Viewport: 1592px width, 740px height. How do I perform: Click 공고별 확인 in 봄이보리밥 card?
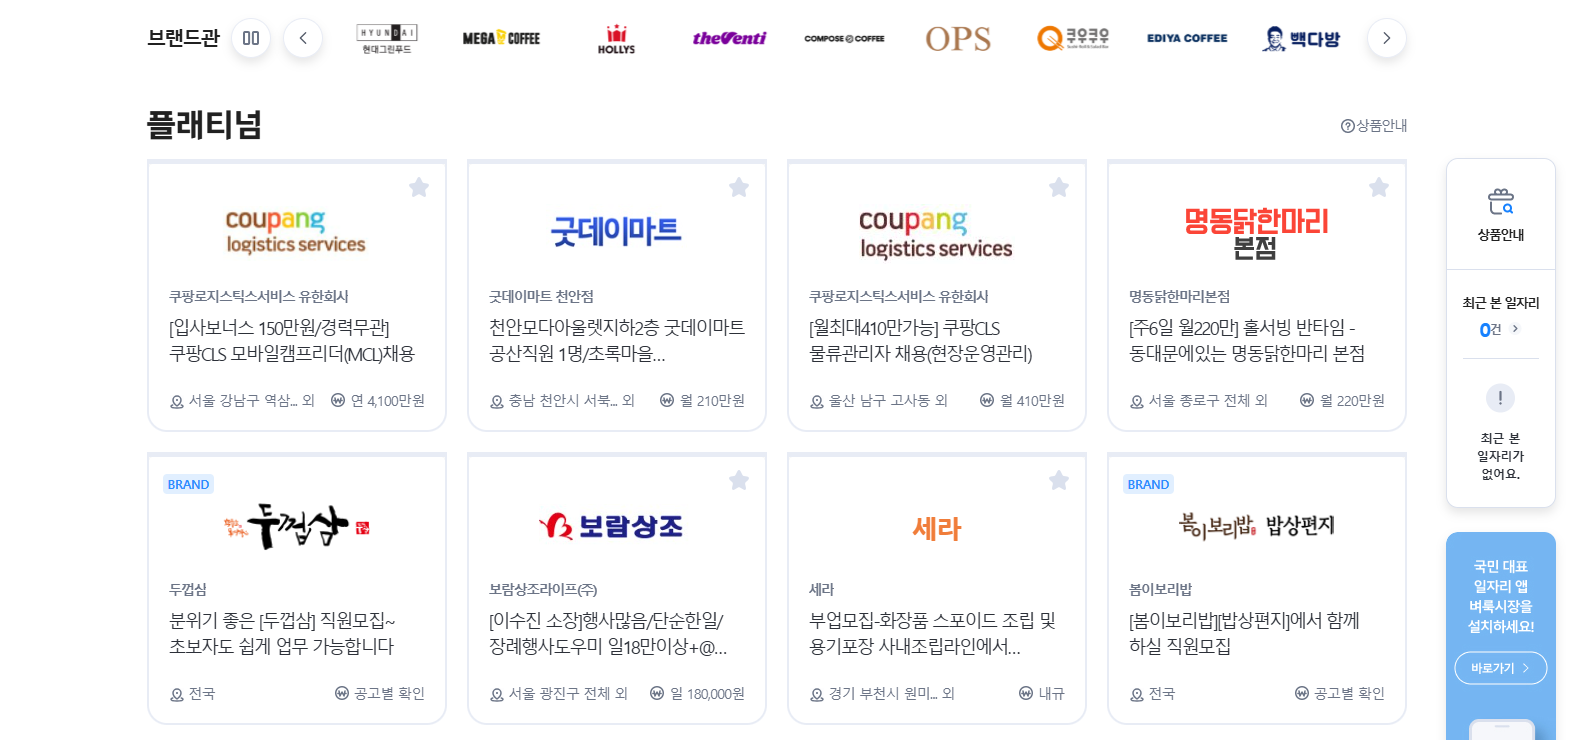(x=1340, y=694)
